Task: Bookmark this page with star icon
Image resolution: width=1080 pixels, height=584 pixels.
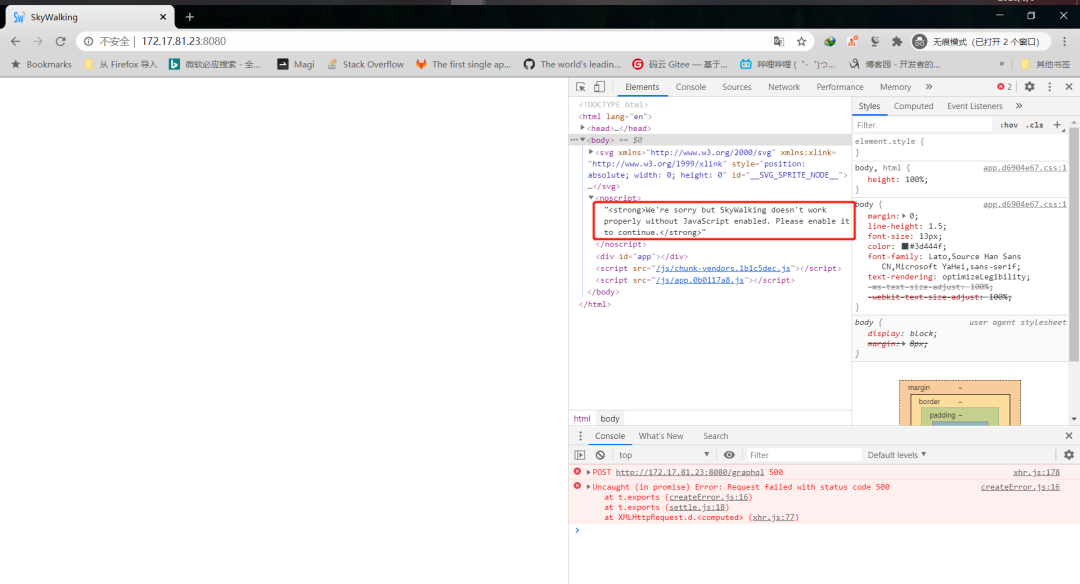Action: pyautogui.click(x=801, y=41)
